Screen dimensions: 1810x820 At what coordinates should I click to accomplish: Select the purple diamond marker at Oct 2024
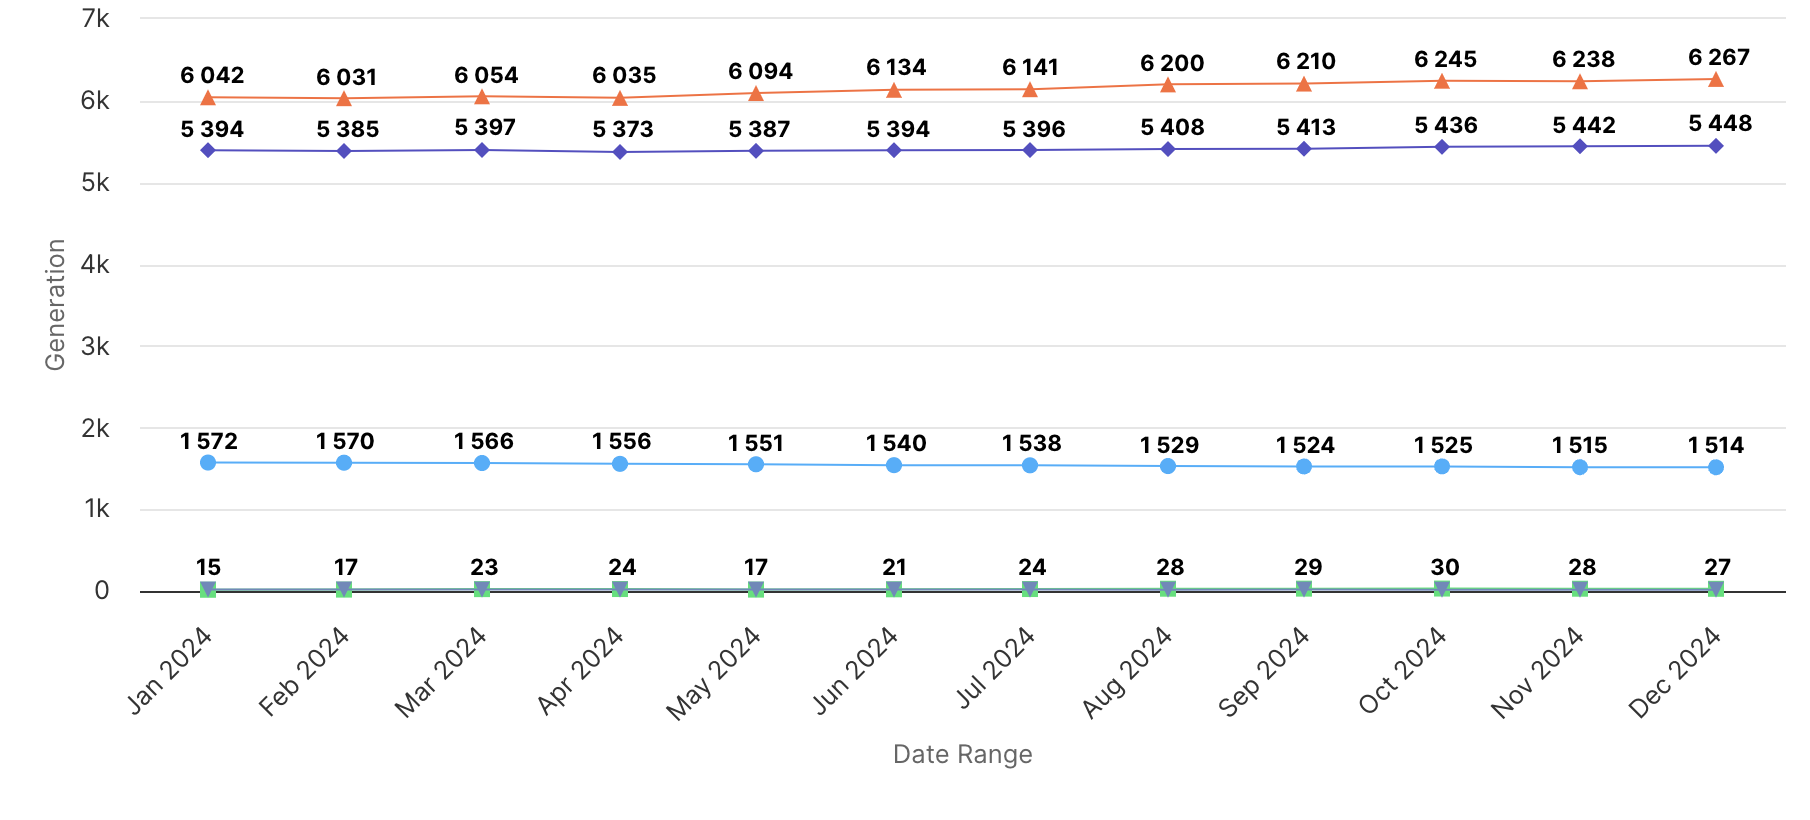coord(1442,147)
